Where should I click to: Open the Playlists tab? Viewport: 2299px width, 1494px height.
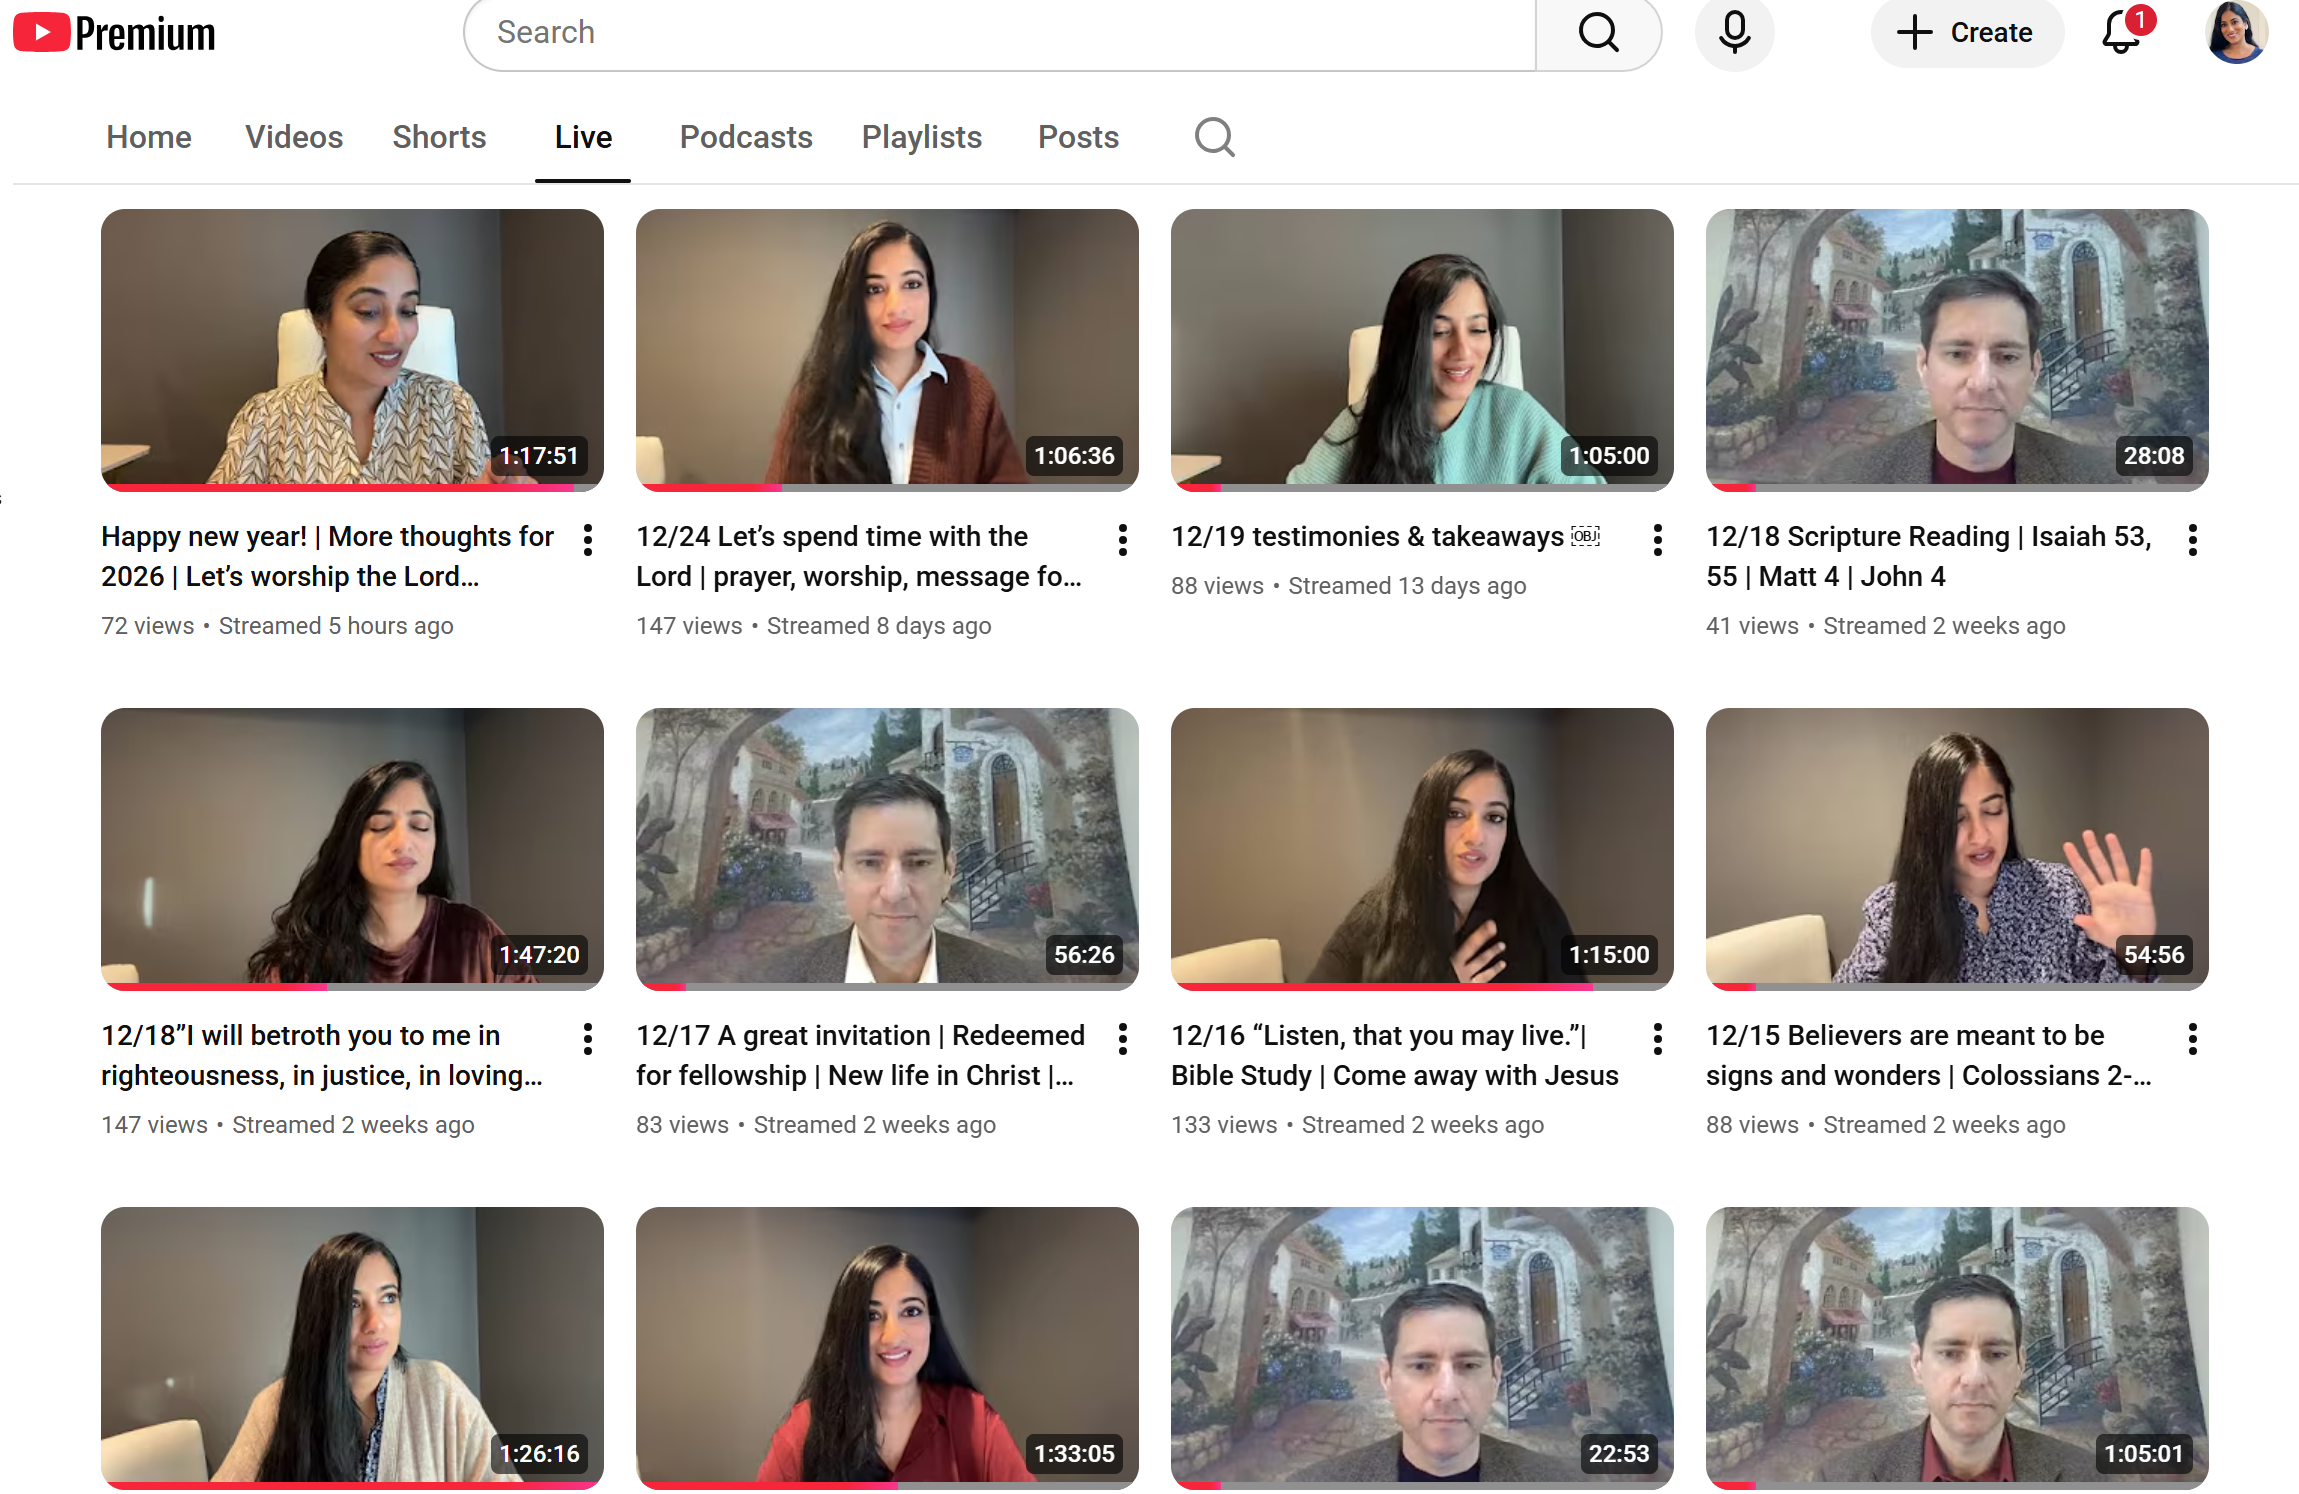pyautogui.click(x=921, y=137)
